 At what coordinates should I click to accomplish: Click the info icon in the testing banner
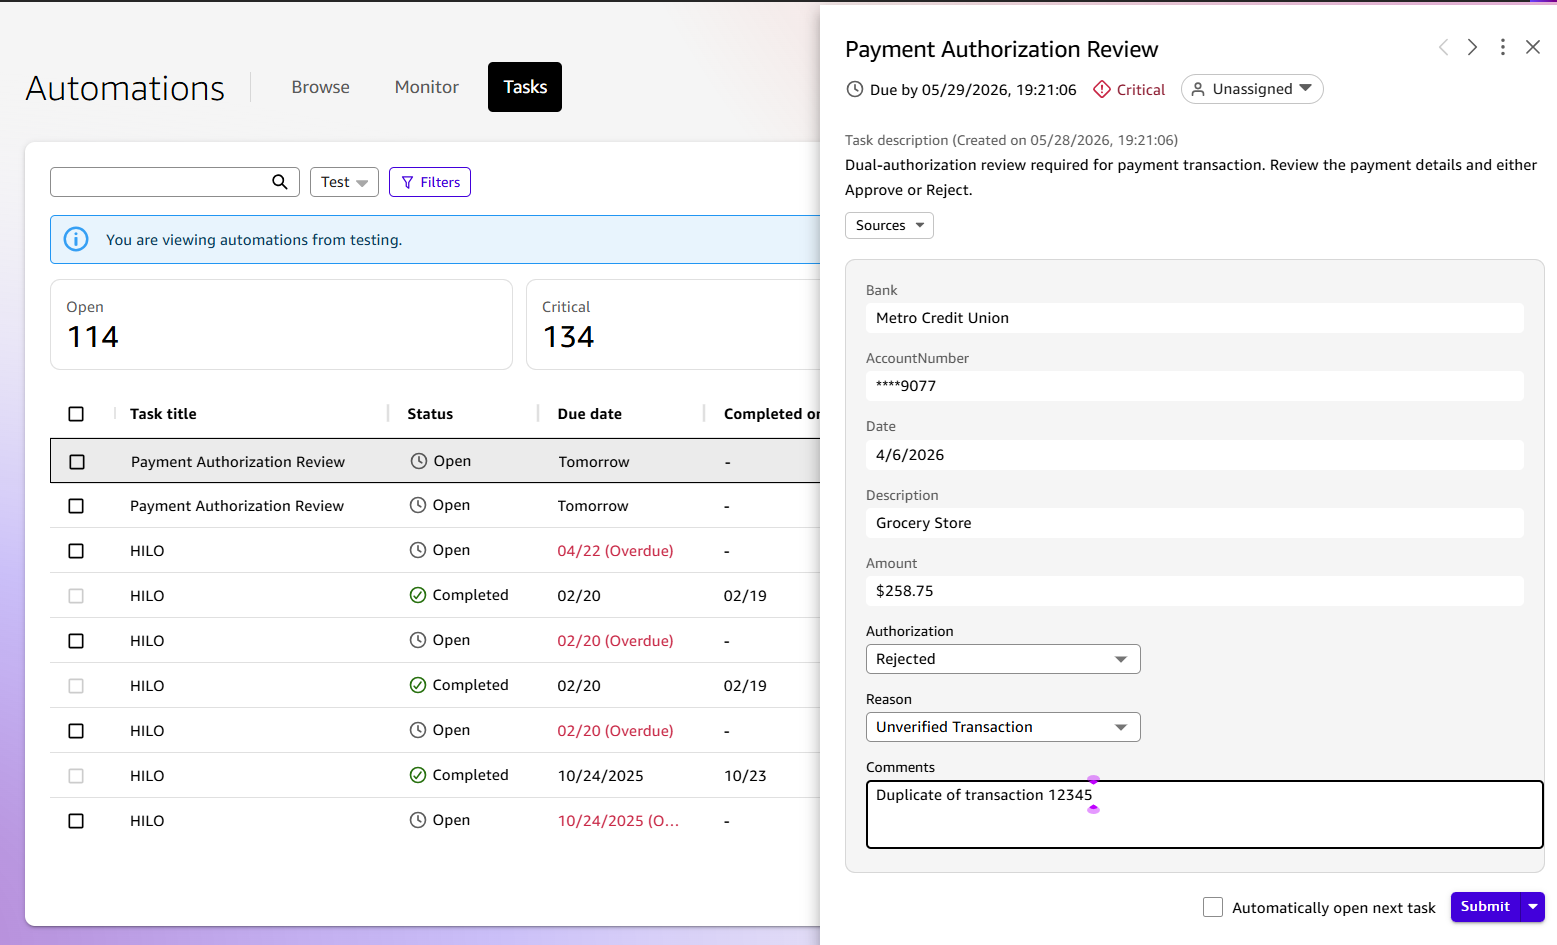click(x=76, y=239)
